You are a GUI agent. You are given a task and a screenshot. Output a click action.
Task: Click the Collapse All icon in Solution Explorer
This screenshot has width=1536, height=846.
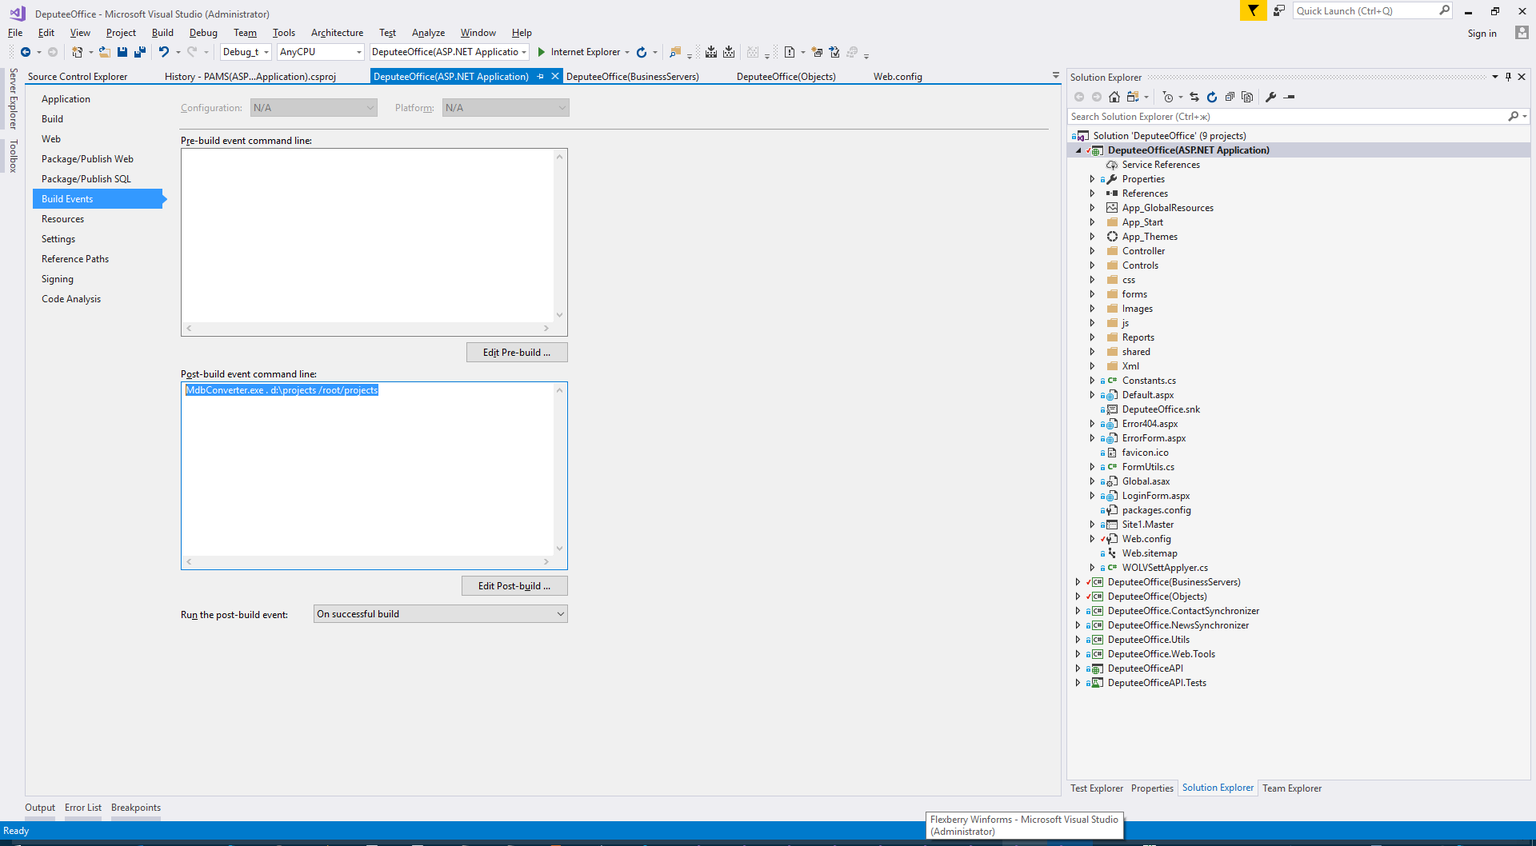pos(1230,97)
